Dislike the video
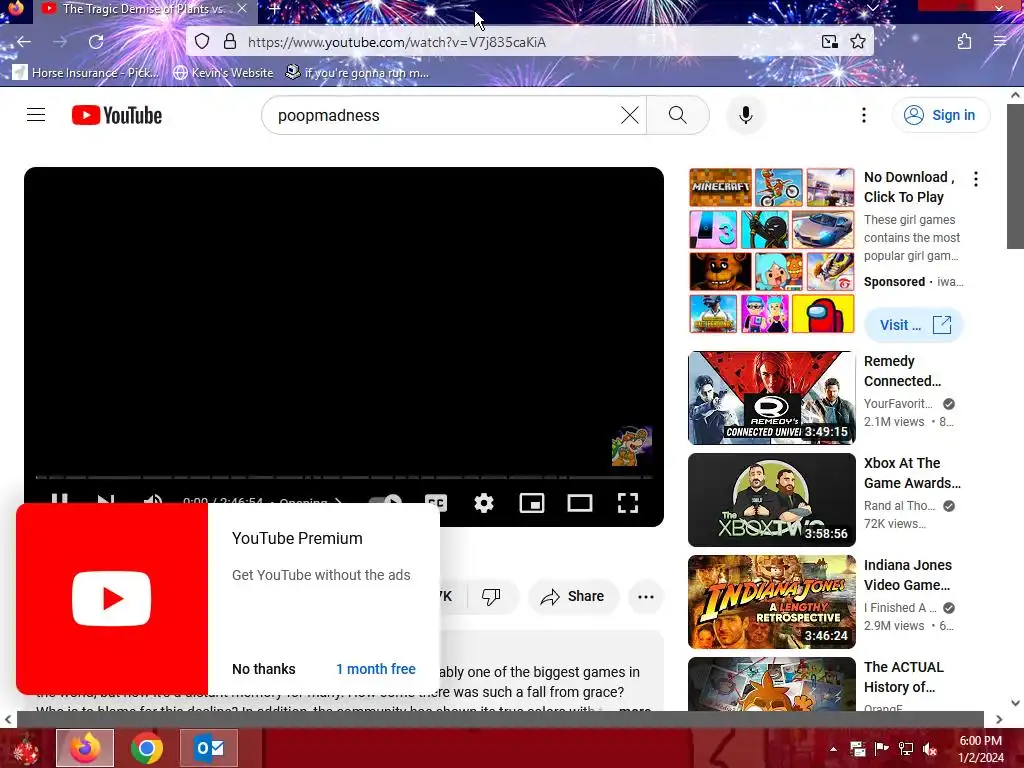Viewport: 1024px width, 768px height. [491, 596]
